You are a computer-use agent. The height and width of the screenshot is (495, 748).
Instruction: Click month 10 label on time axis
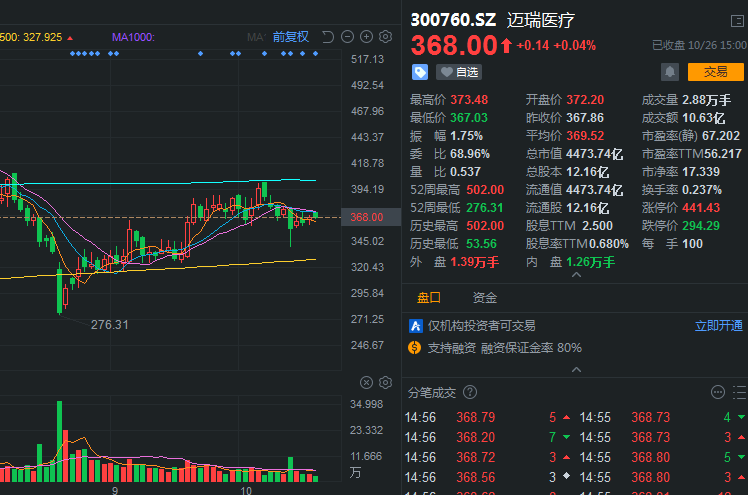[246, 490]
